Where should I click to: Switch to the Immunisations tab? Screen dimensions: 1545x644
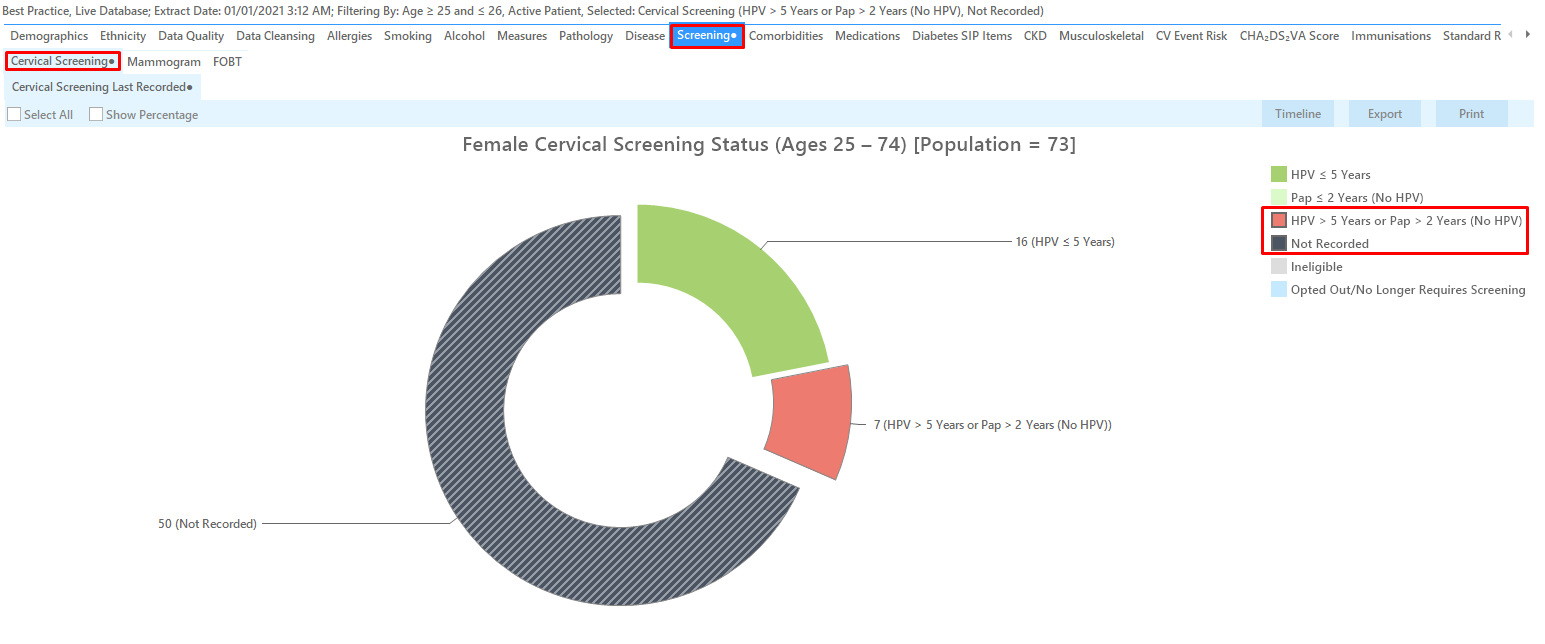[x=1391, y=36]
